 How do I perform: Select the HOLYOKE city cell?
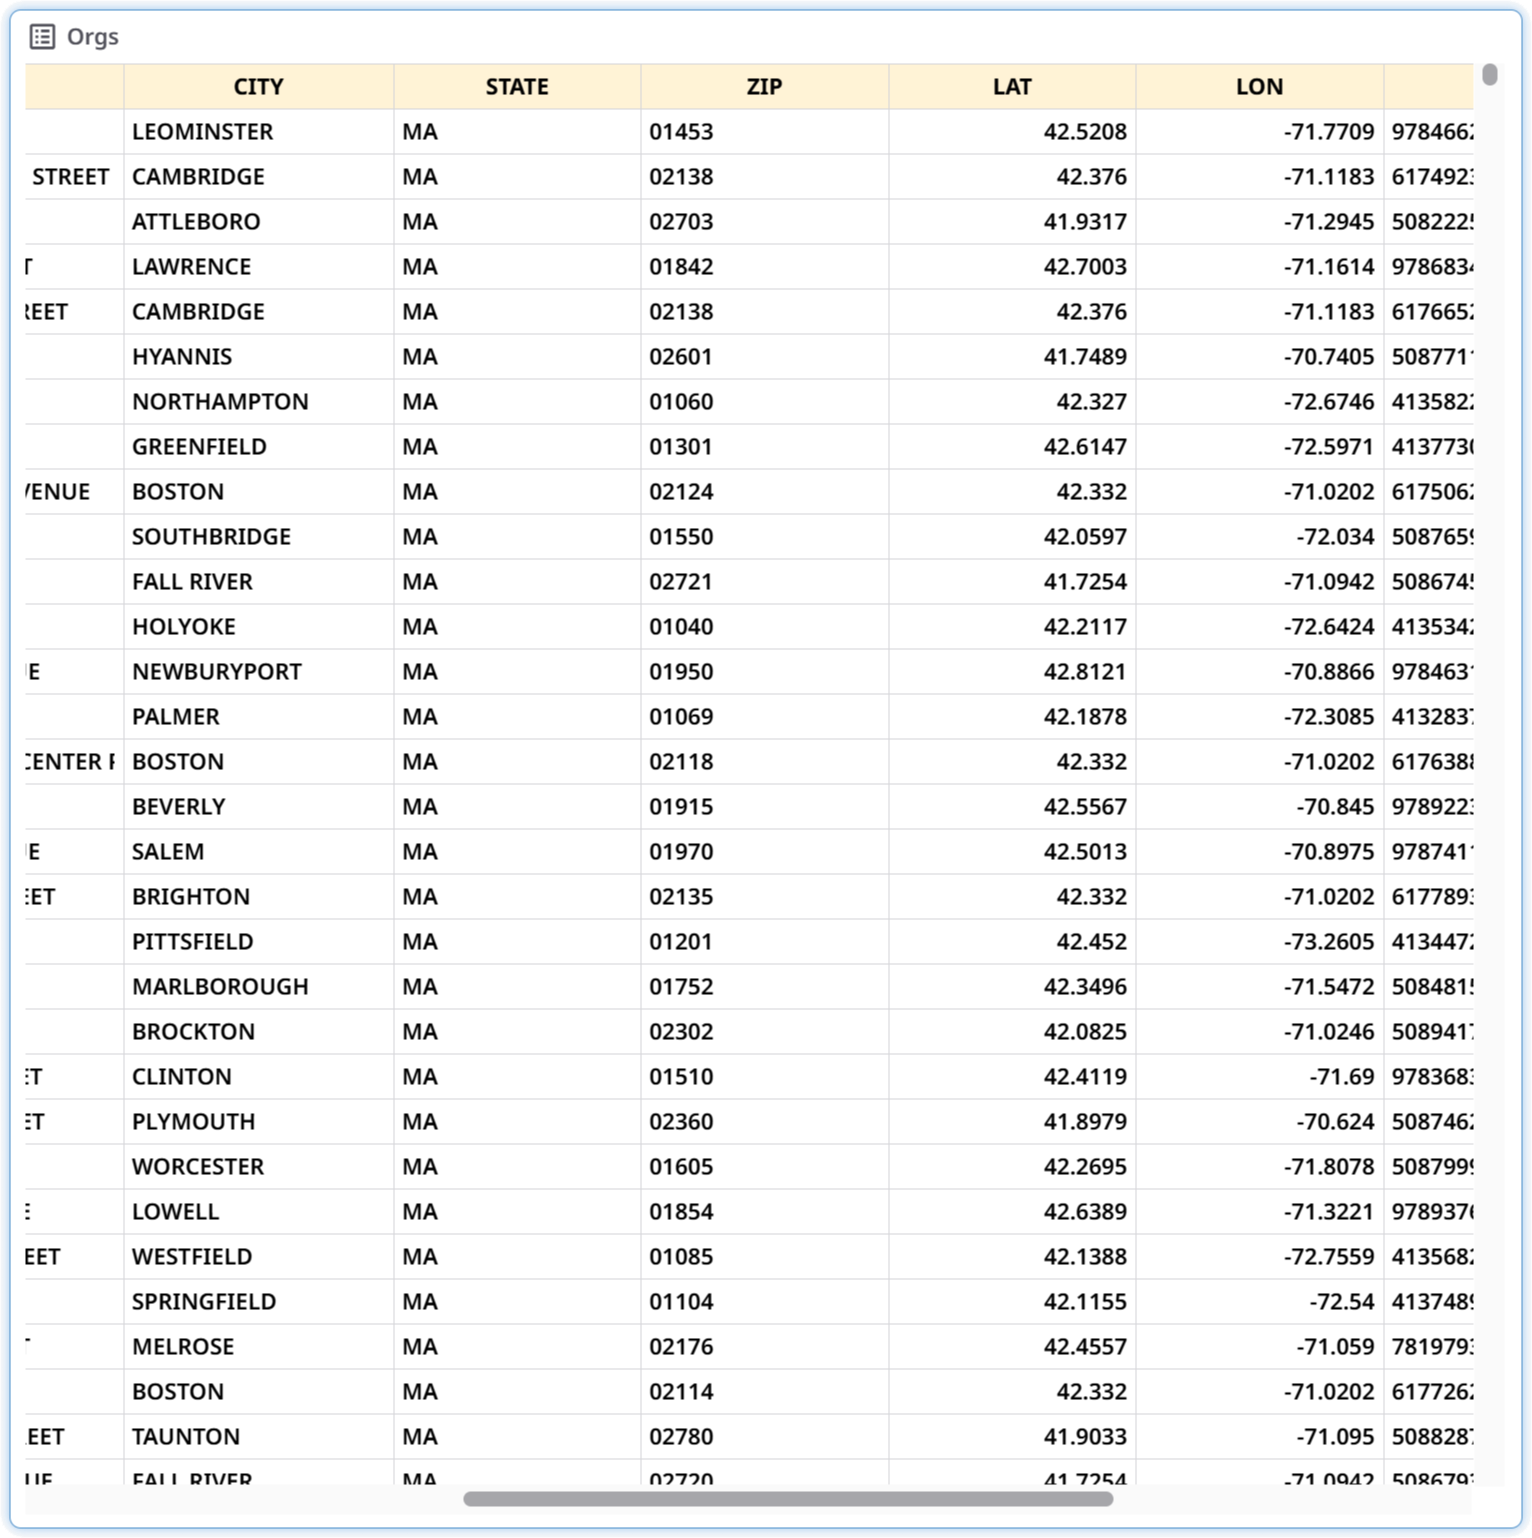[259, 627]
